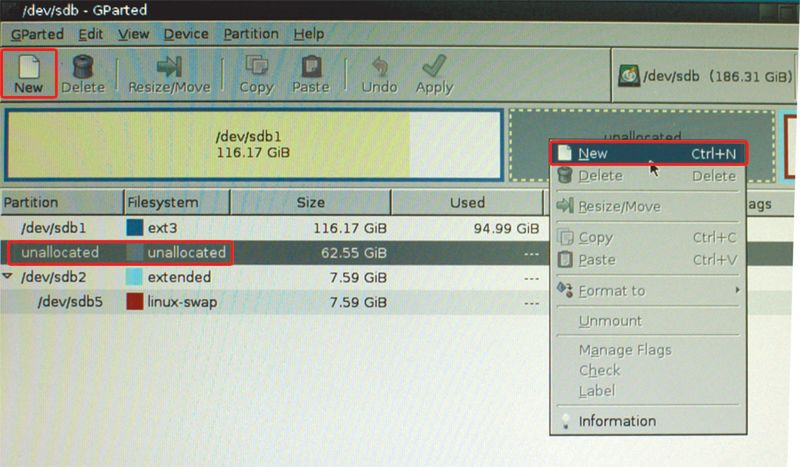Click the extended filesystem label
Viewport: 800px width, 467px height.
(x=179, y=277)
